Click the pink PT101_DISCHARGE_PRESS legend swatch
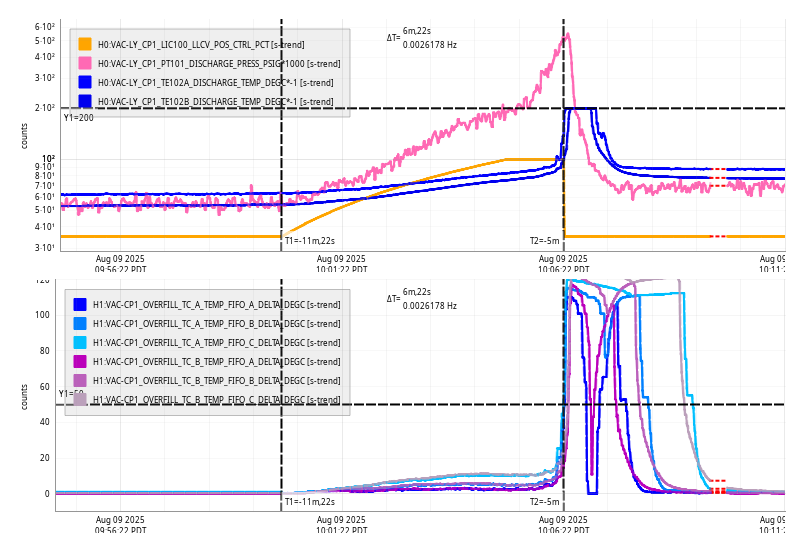 click(85, 63)
